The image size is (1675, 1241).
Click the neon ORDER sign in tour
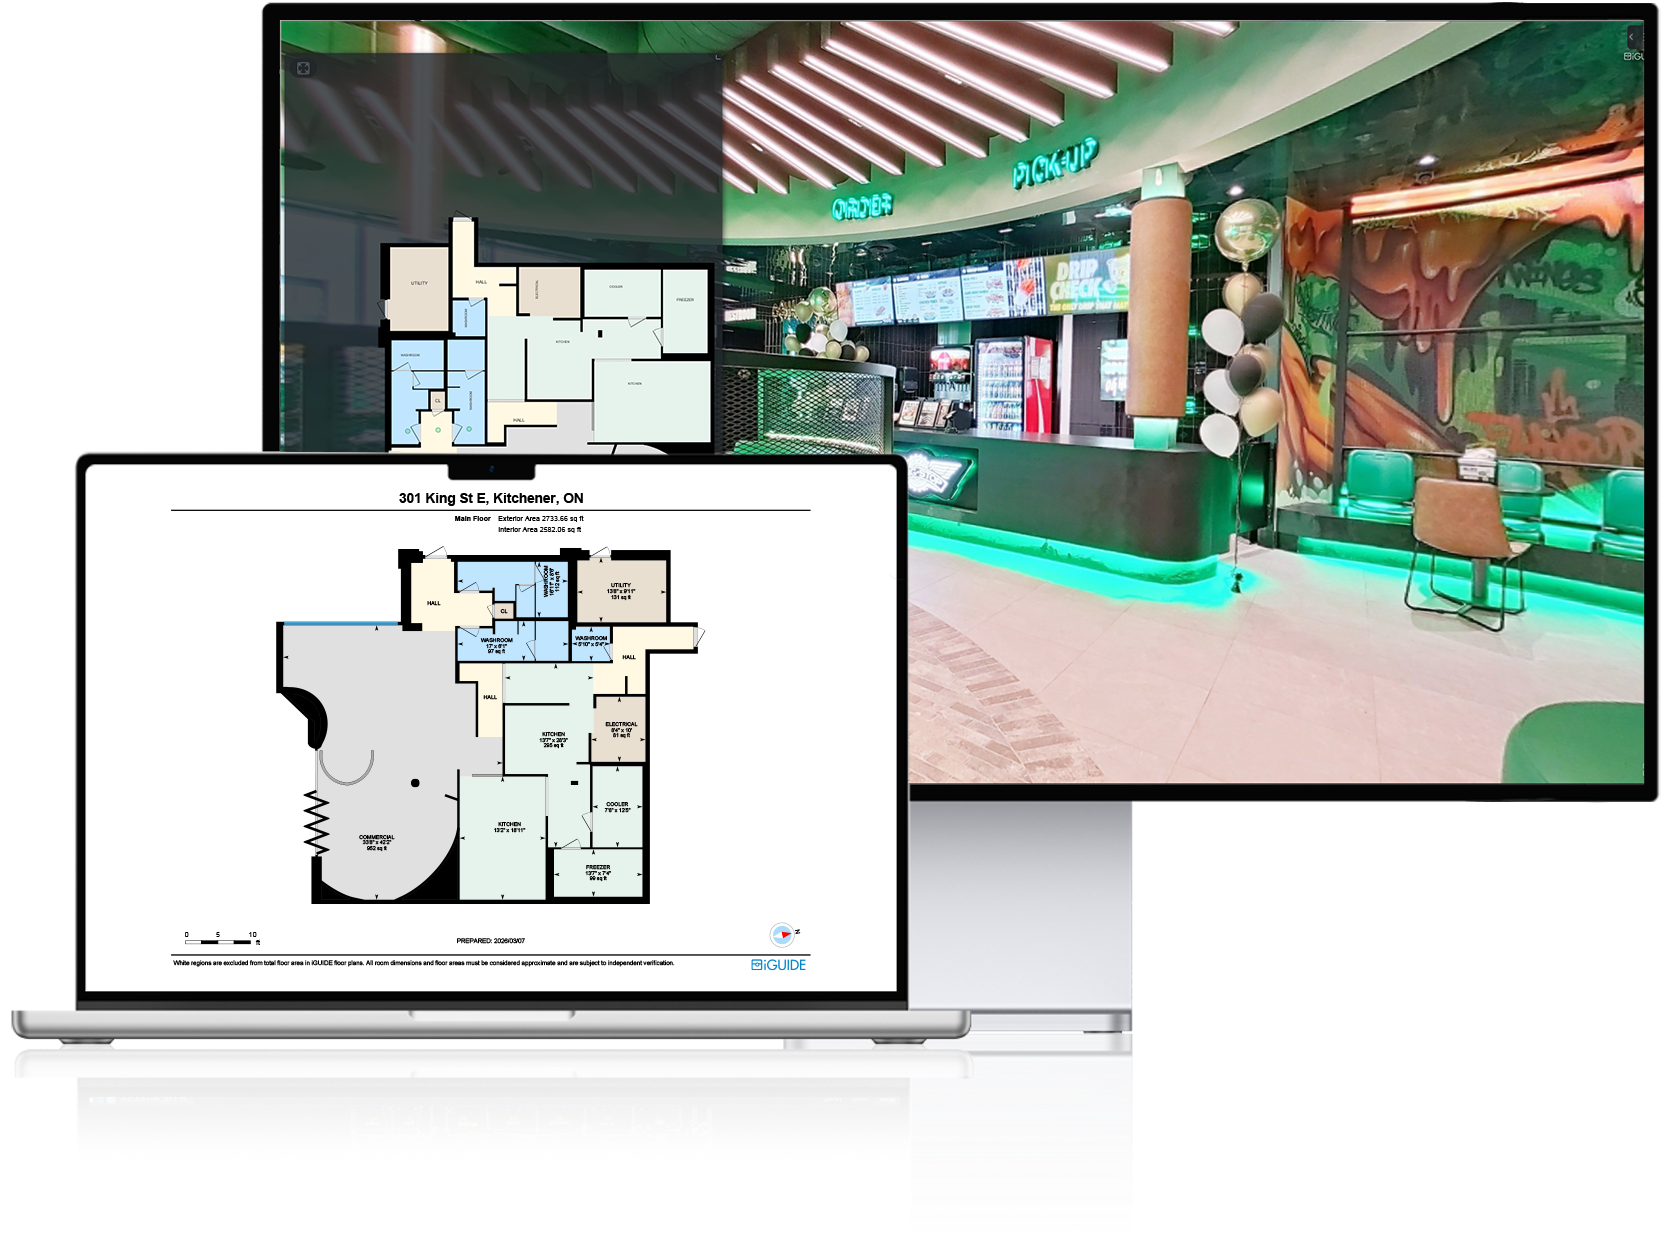point(862,206)
